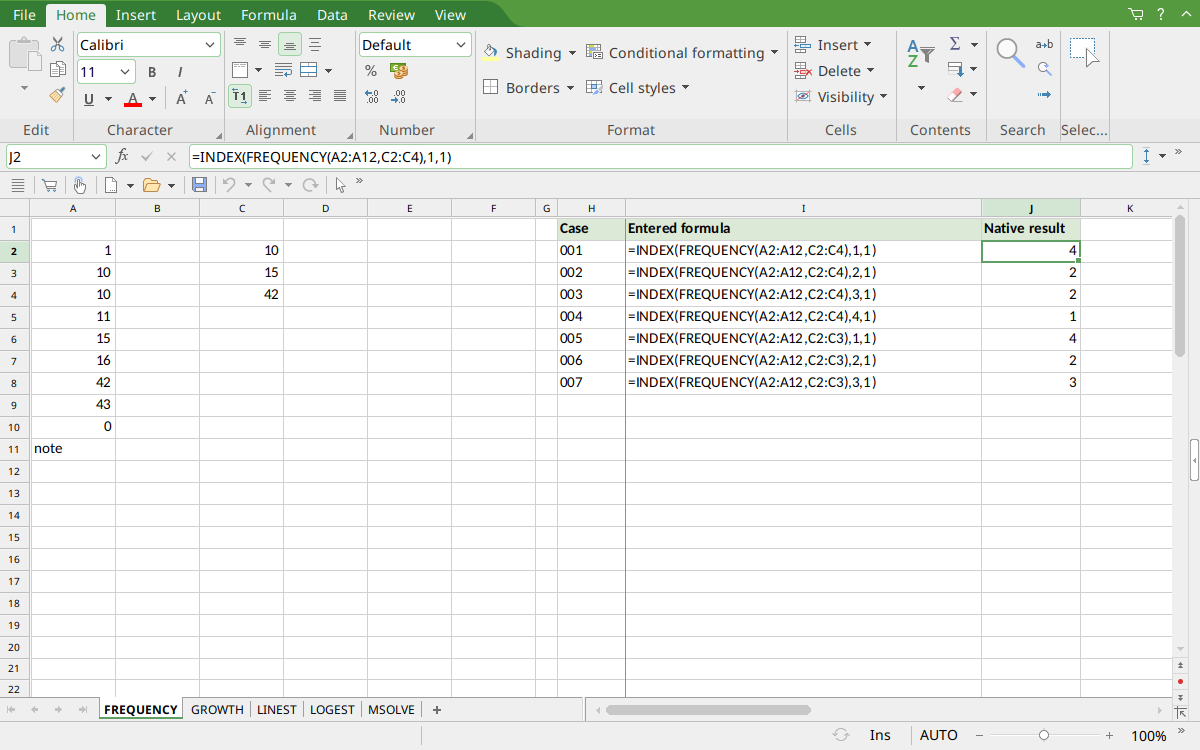This screenshot has width=1200, height=750.
Task: Click the checkmark accept formula icon
Action: 147,156
